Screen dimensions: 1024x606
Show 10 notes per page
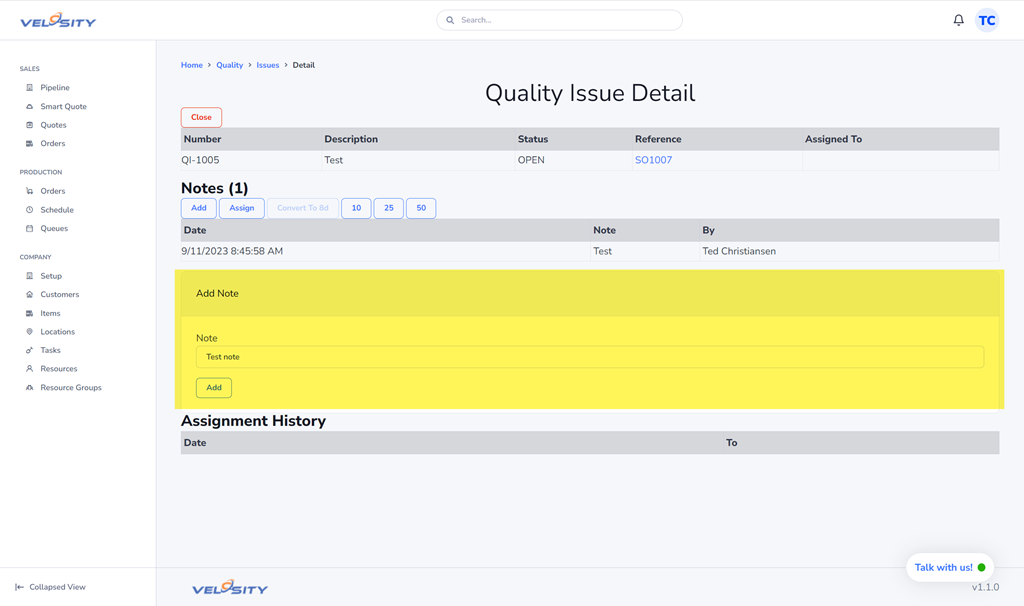coord(356,208)
